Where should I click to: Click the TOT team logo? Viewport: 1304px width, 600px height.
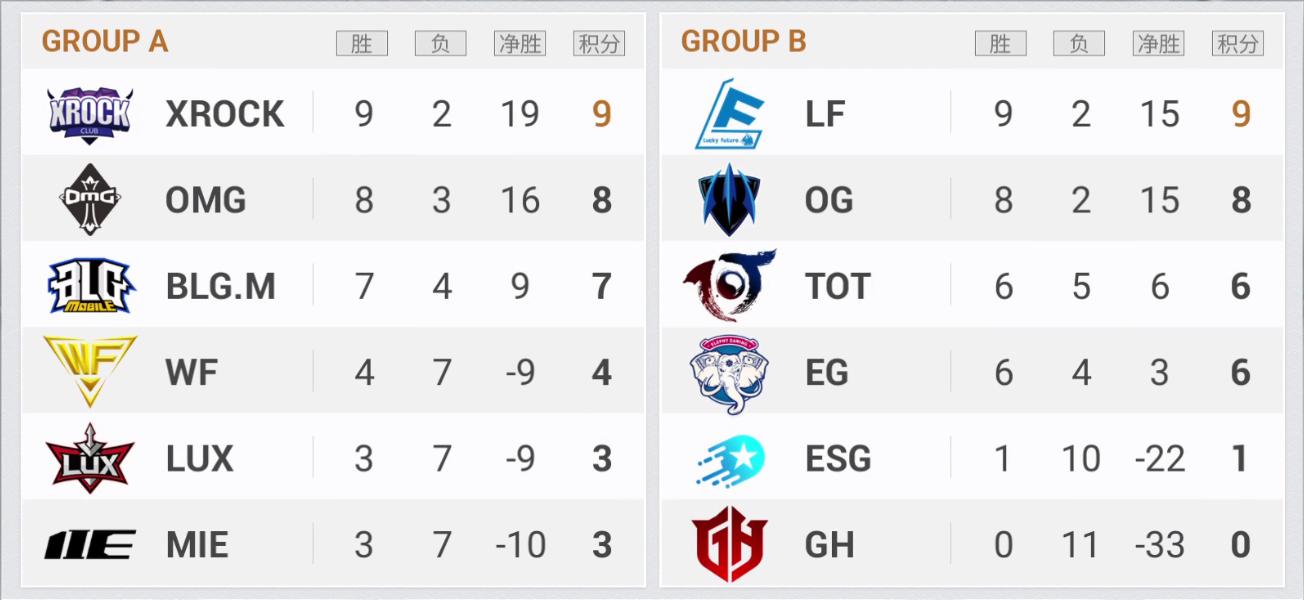[x=730, y=286]
